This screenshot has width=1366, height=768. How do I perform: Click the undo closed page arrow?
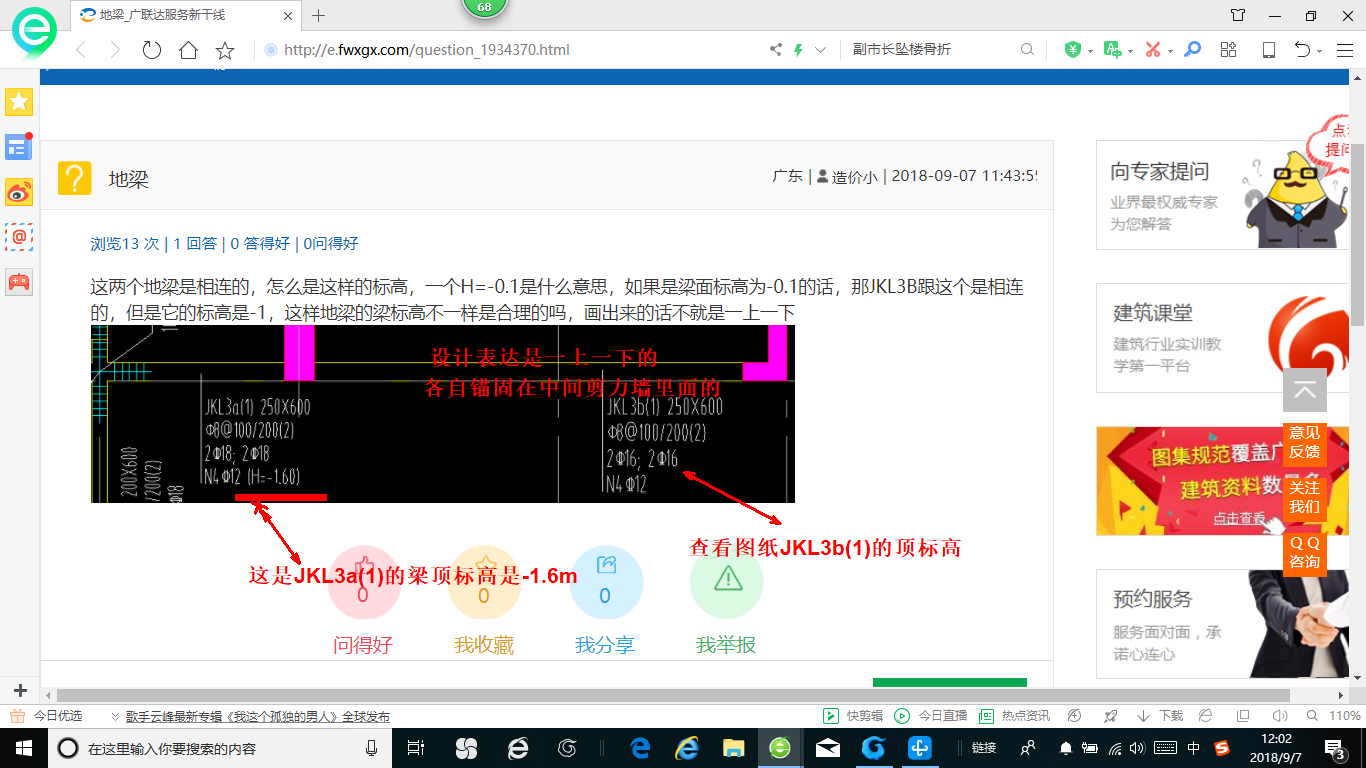tap(1302, 50)
